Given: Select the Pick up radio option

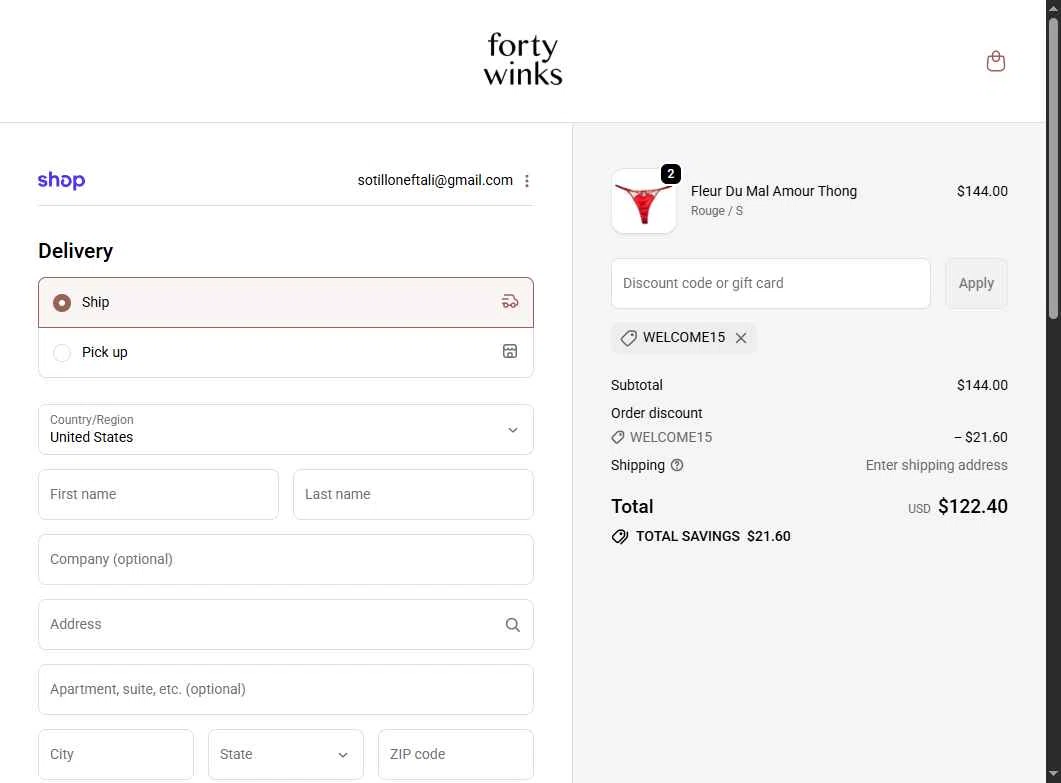Looking at the screenshot, I should pos(62,353).
